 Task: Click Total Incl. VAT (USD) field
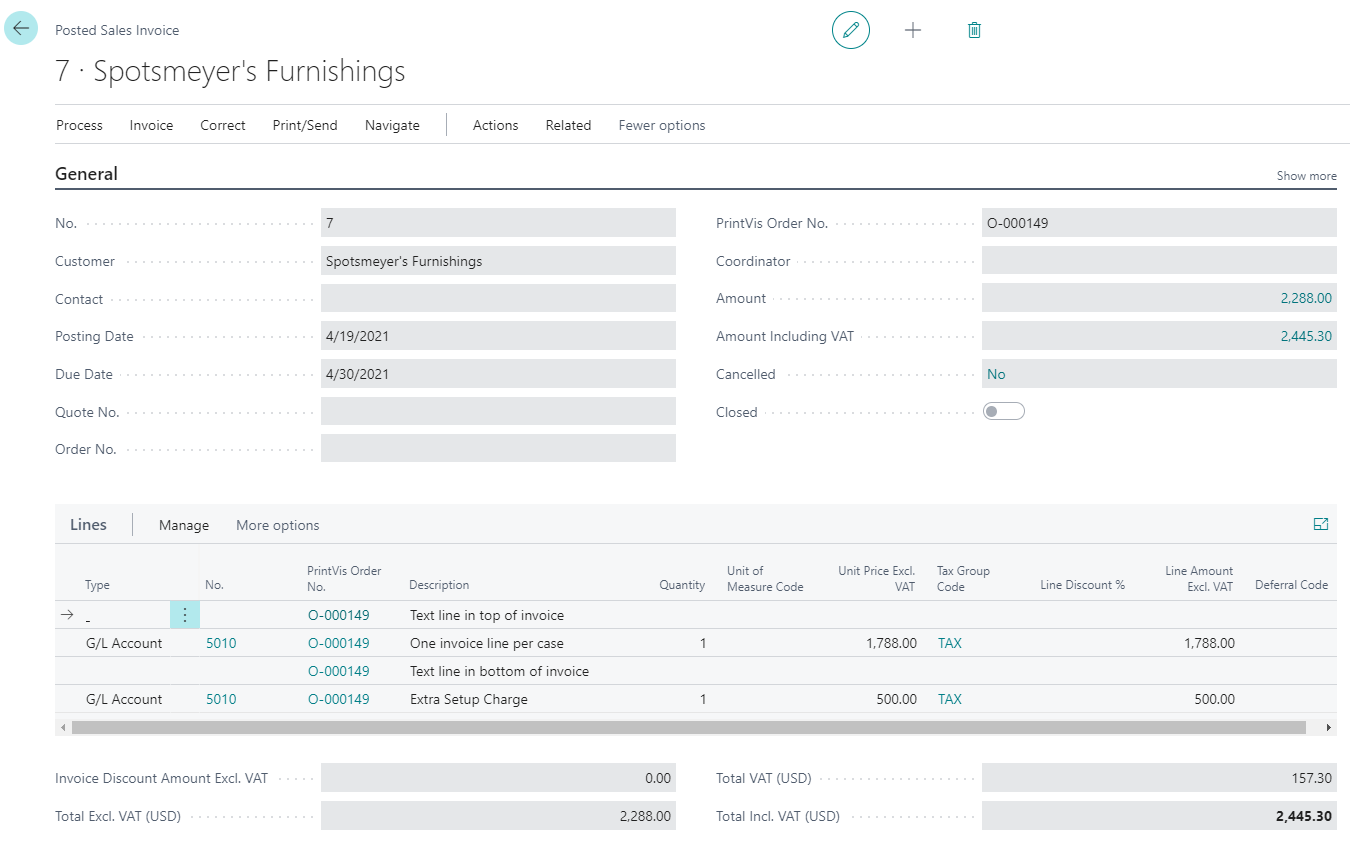1159,815
